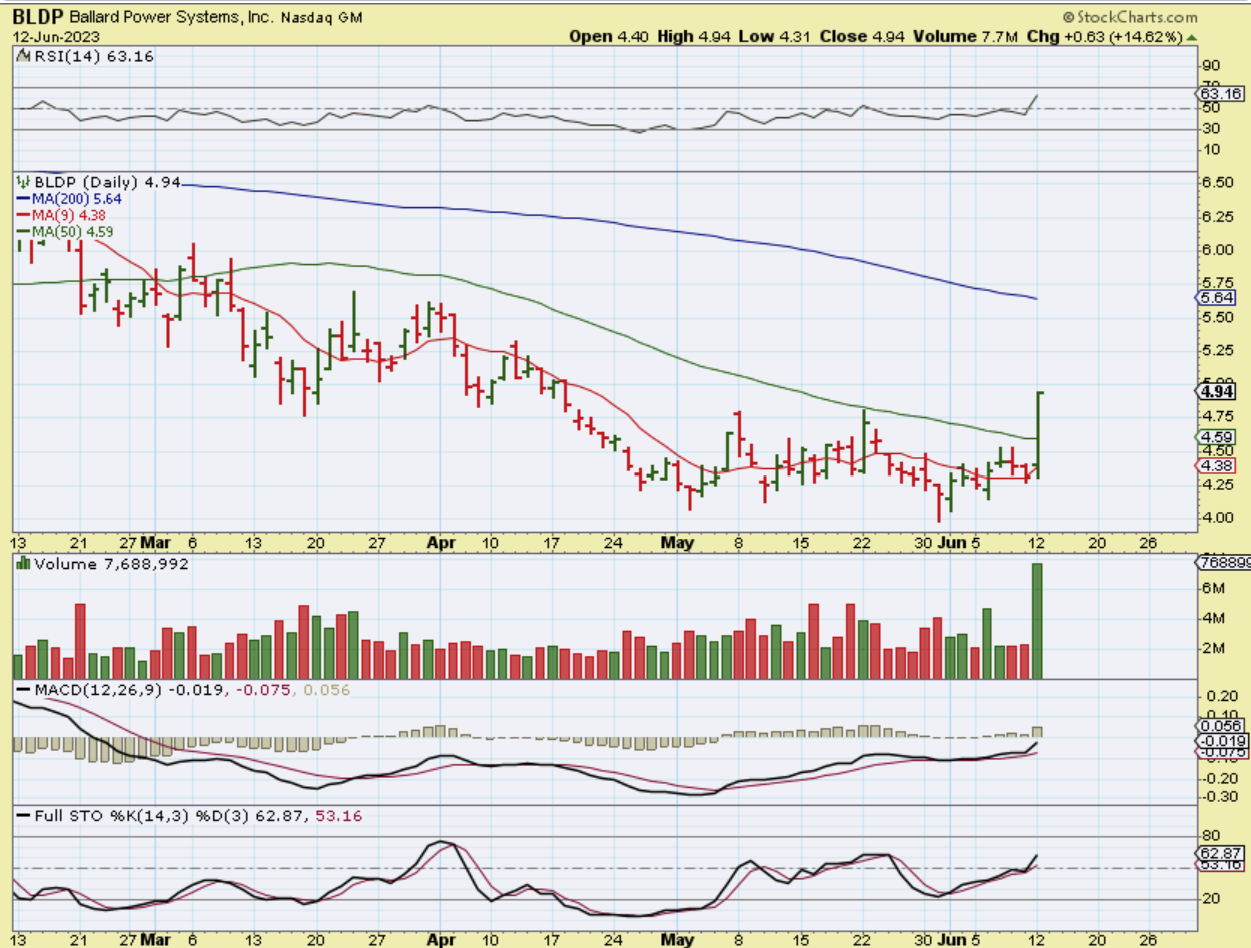Click the tall green Jun 12 price bar
1251x948 pixels.
(x=1038, y=436)
